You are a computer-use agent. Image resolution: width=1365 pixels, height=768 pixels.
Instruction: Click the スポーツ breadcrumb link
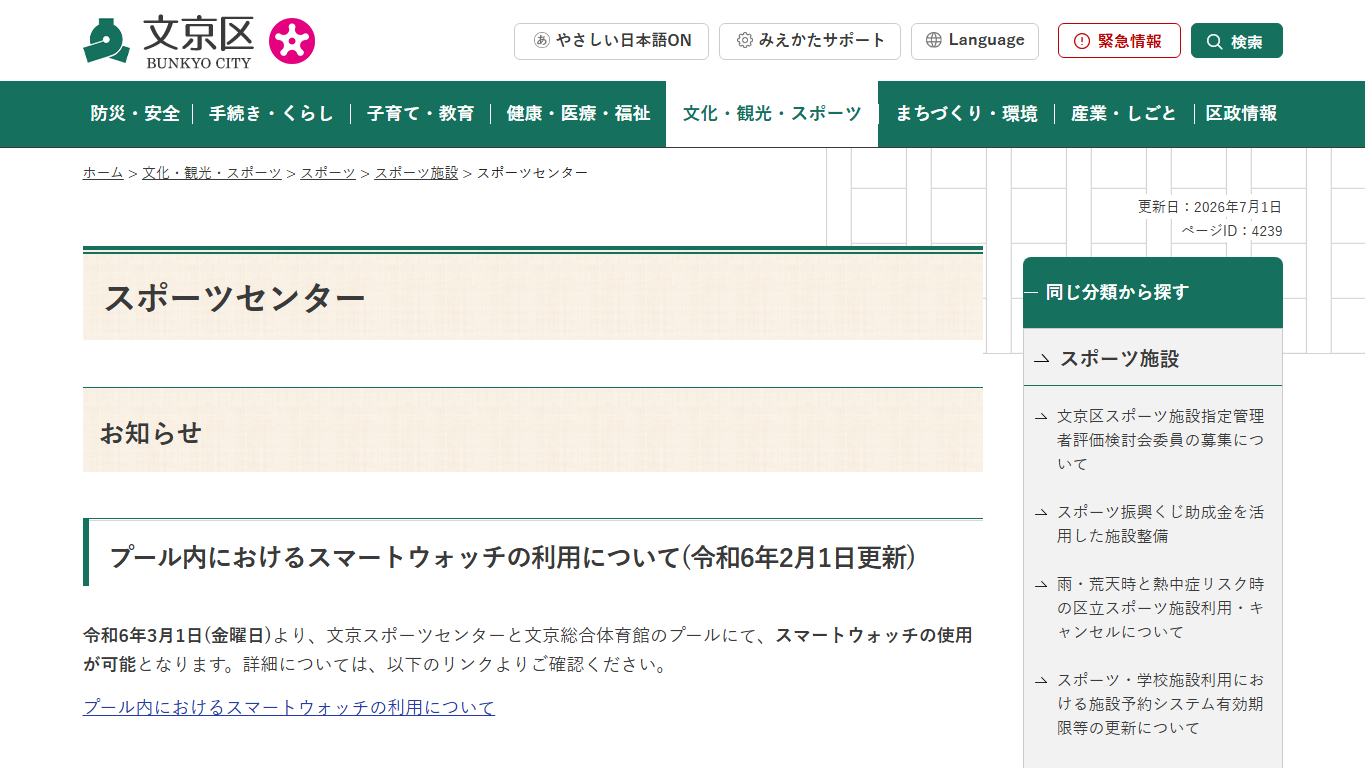[328, 173]
